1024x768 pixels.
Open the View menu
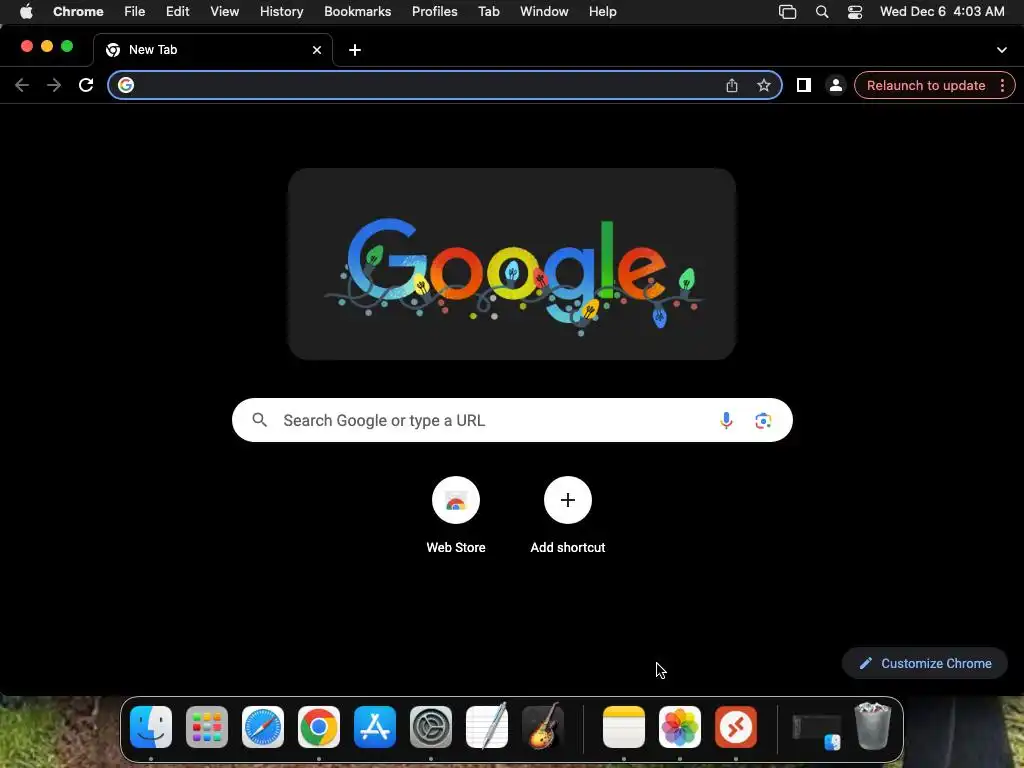tap(225, 11)
